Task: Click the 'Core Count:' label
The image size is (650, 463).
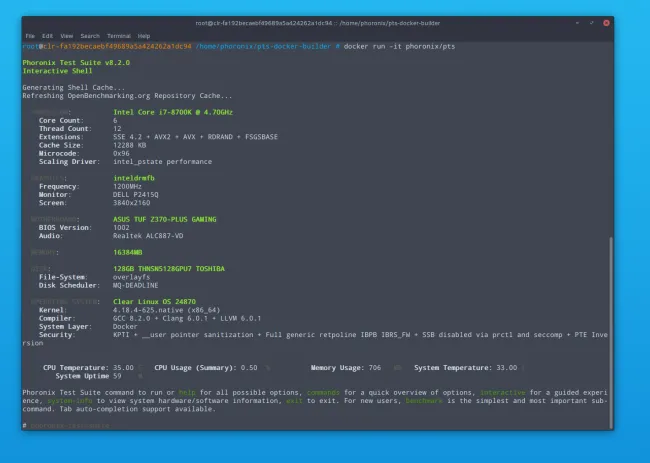Action: point(61,121)
